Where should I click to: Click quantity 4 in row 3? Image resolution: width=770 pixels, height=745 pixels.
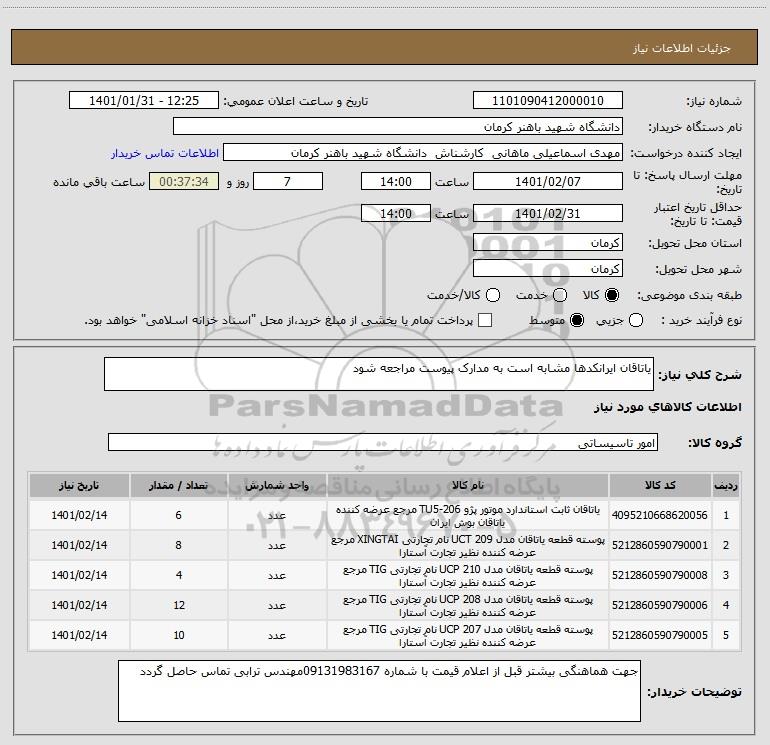click(x=179, y=575)
